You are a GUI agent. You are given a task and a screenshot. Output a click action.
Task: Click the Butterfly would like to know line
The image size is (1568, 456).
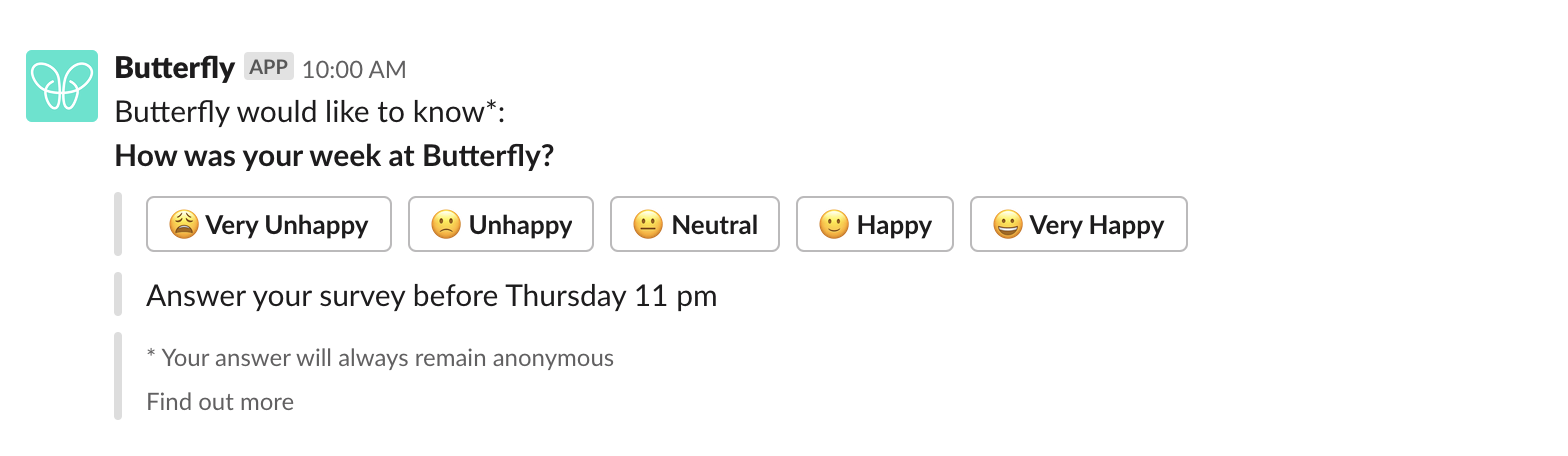click(310, 112)
